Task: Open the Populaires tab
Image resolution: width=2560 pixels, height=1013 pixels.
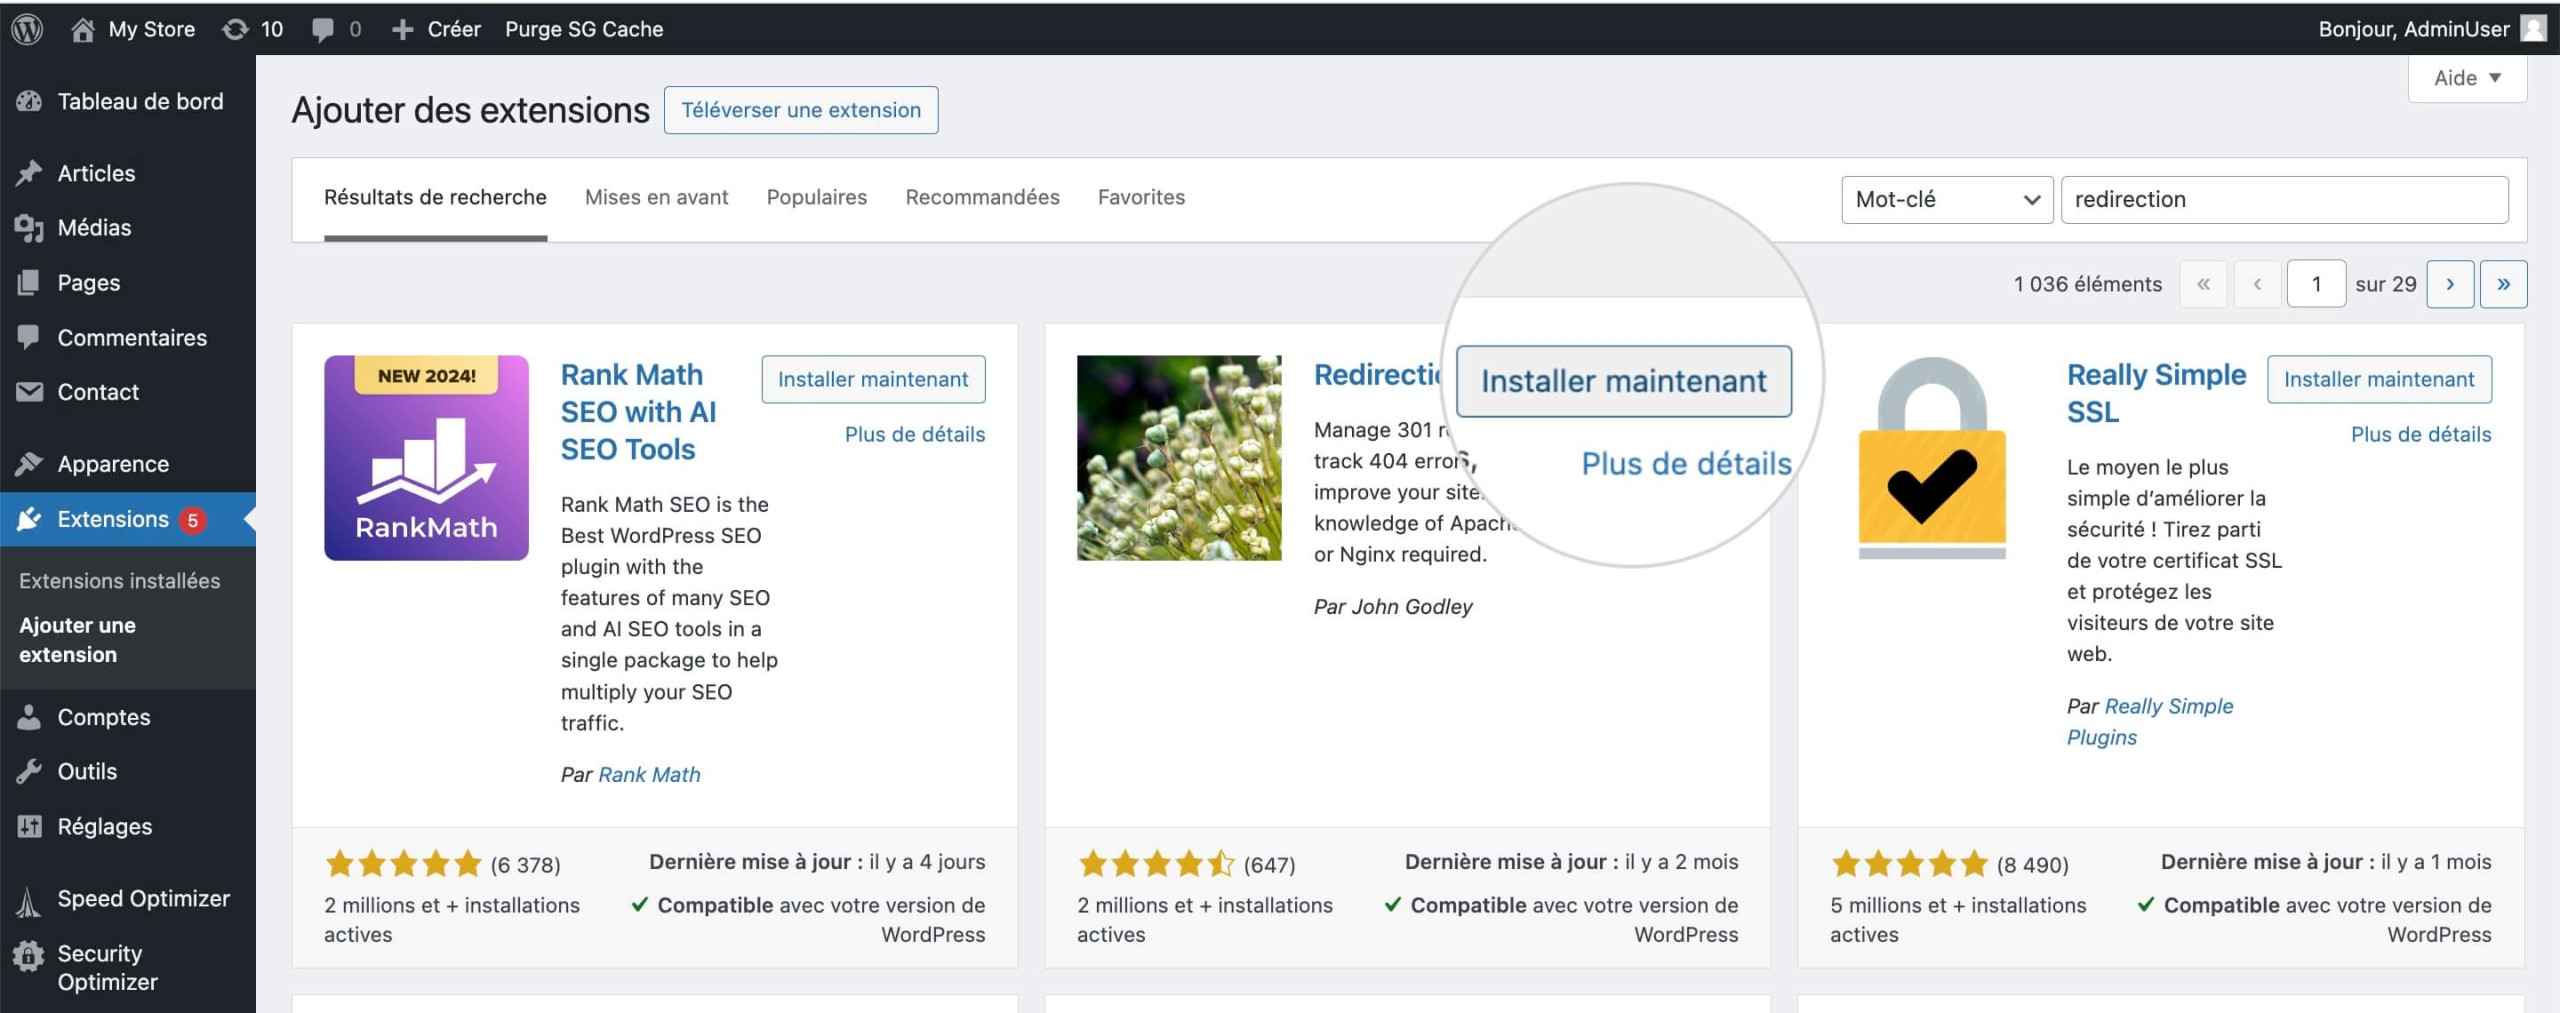Action: pyautogui.click(x=817, y=198)
